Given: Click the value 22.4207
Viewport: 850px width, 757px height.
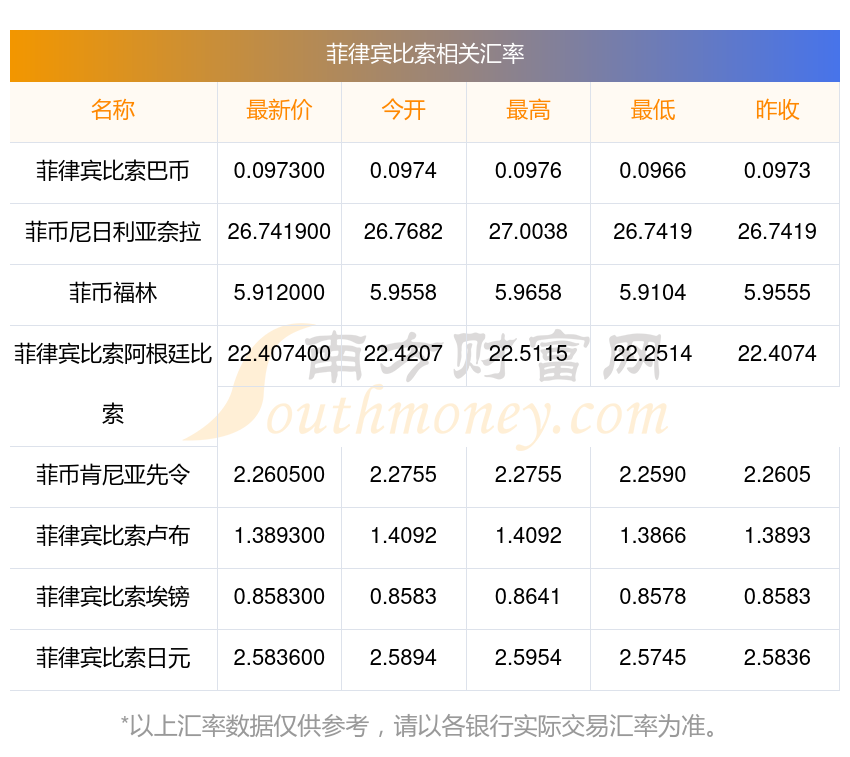Looking at the screenshot, I should (x=403, y=354).
